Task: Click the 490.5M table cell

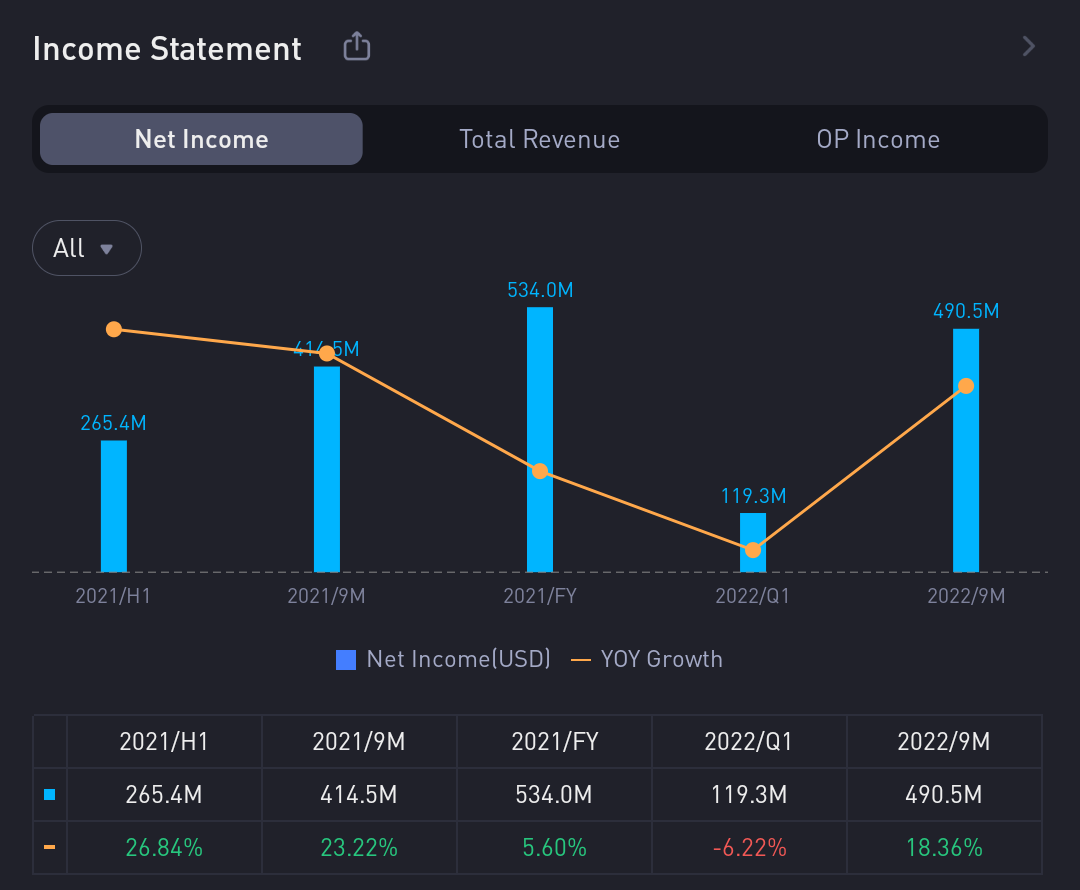Action: tap(944, 795)
